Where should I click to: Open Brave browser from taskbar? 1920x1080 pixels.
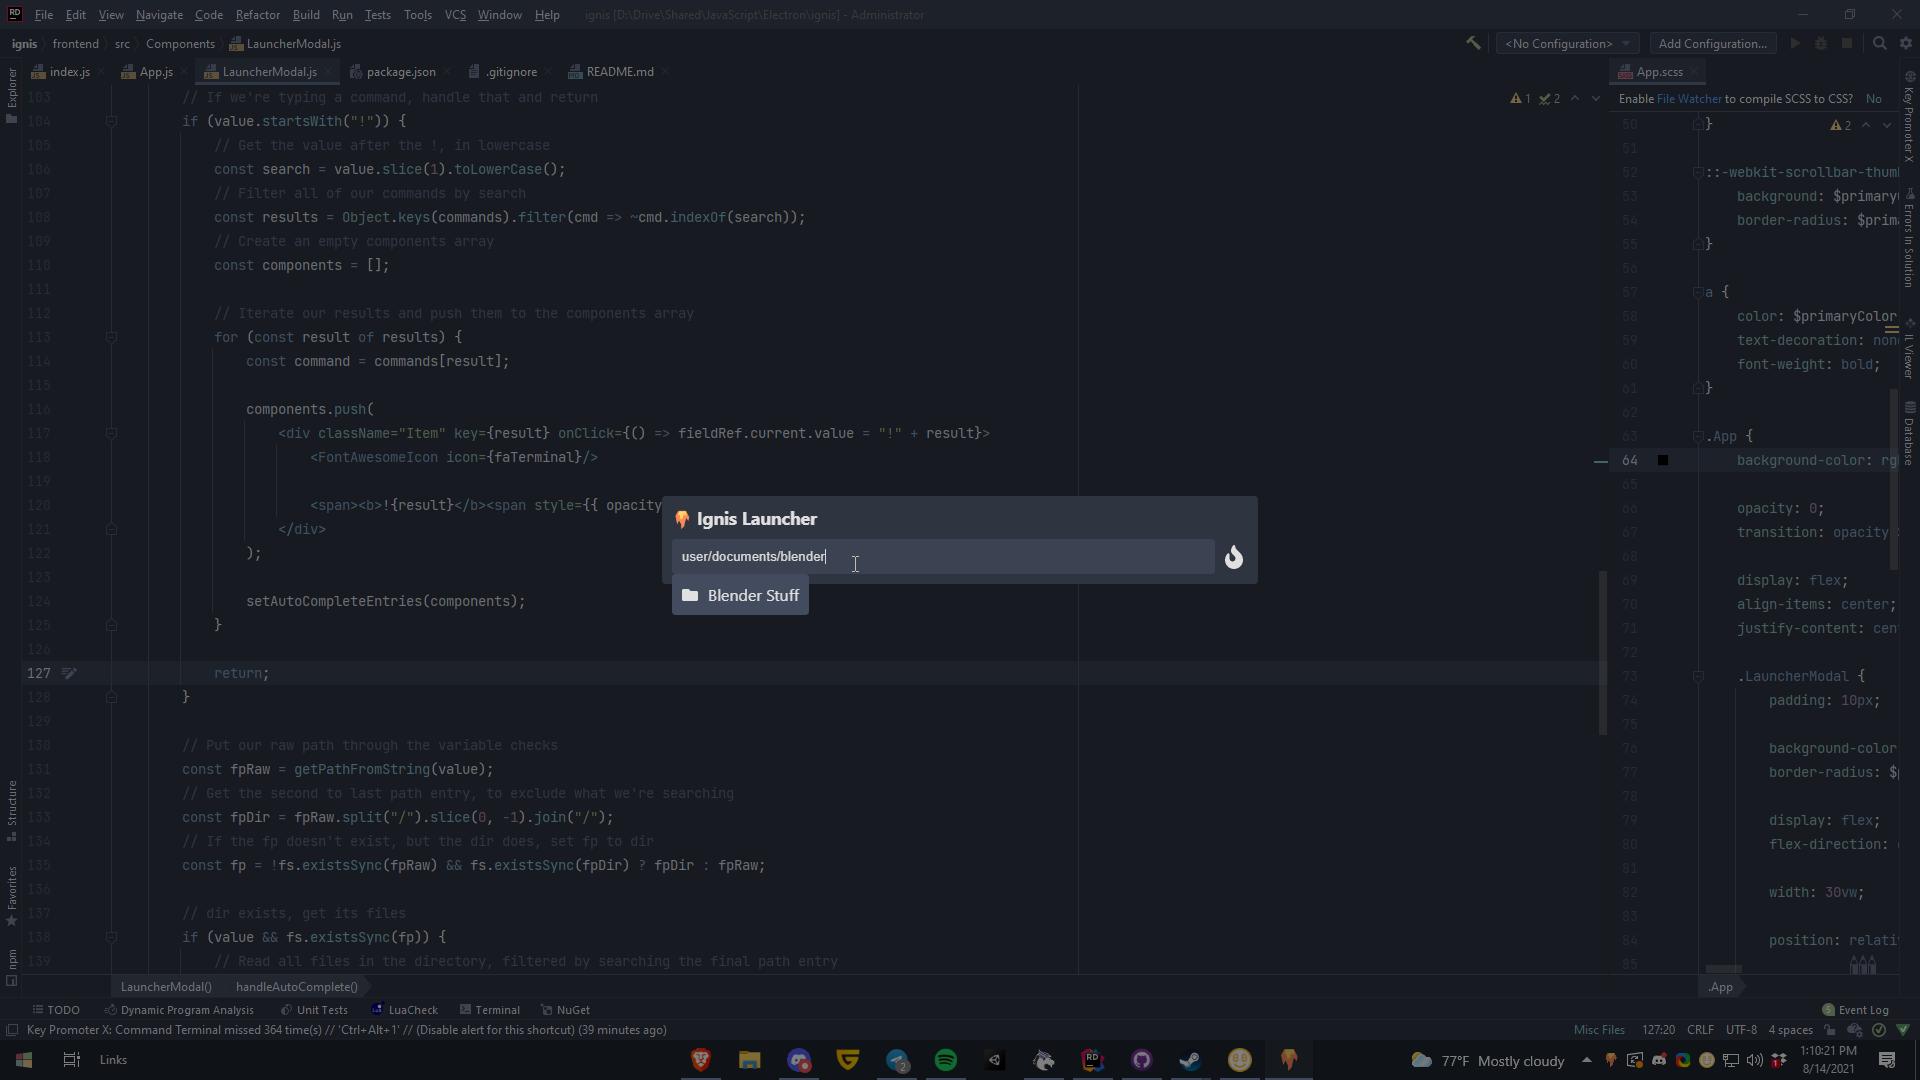[701, 1060]
